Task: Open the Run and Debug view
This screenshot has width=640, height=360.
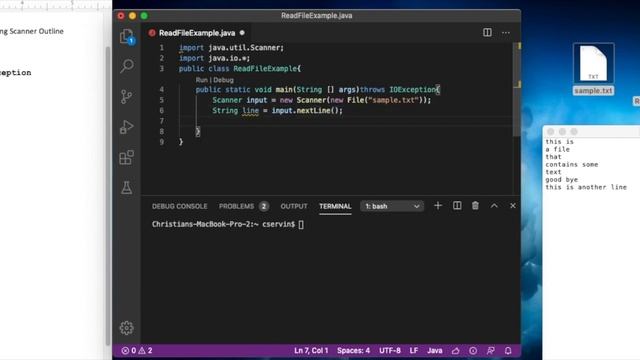Action: pos(127,127)
